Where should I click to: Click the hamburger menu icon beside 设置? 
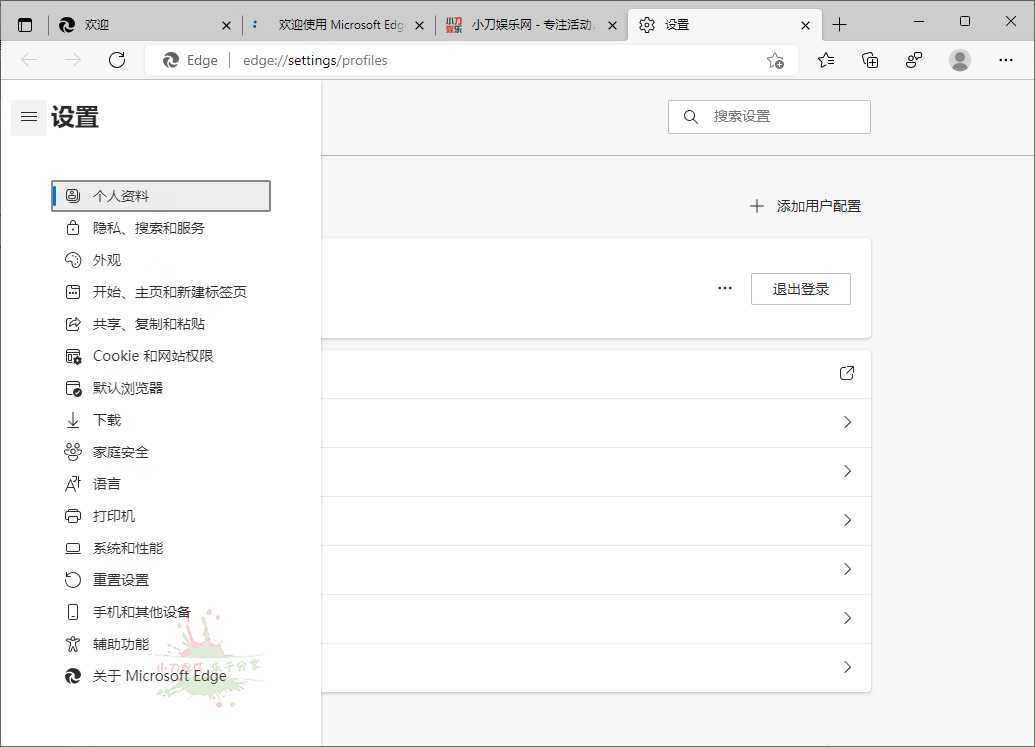(x=29, y=117)
